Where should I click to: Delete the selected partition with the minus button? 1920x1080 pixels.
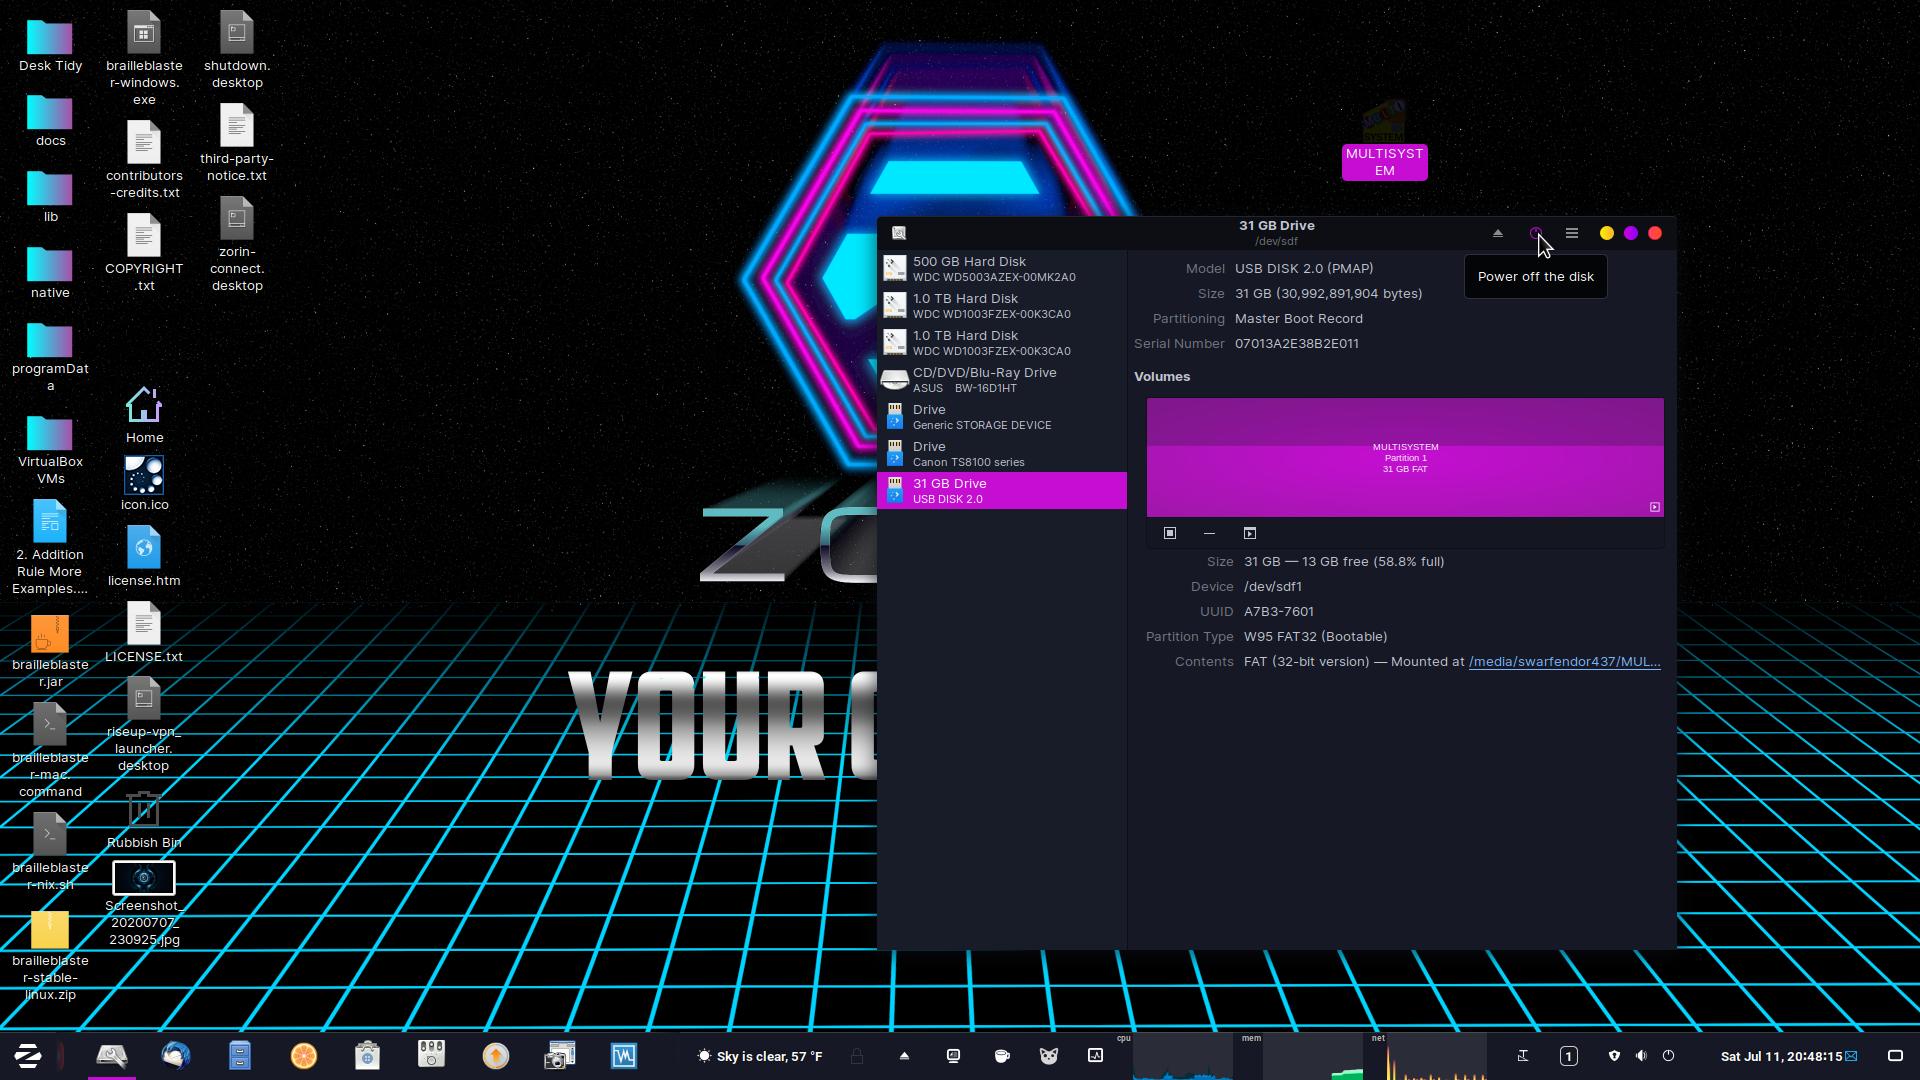pos(1209,533)
